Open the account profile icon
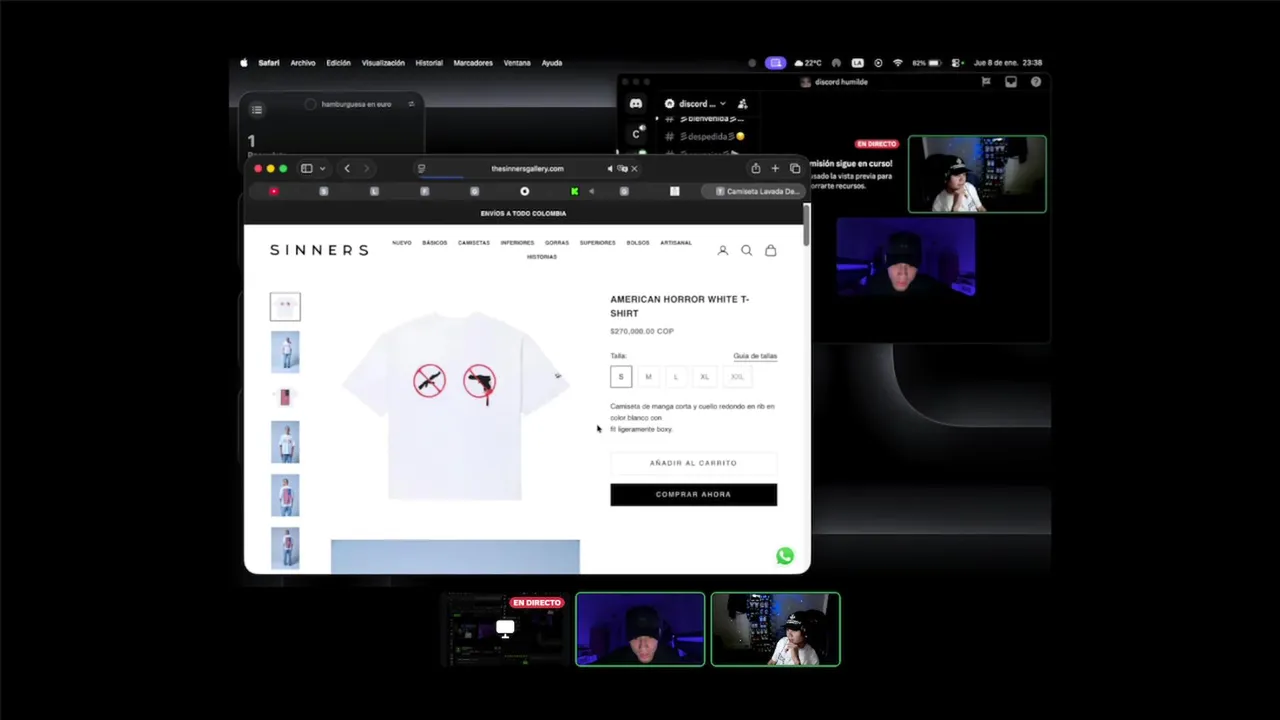This screenshot has height=720, width=1280. tap(722, 250)
